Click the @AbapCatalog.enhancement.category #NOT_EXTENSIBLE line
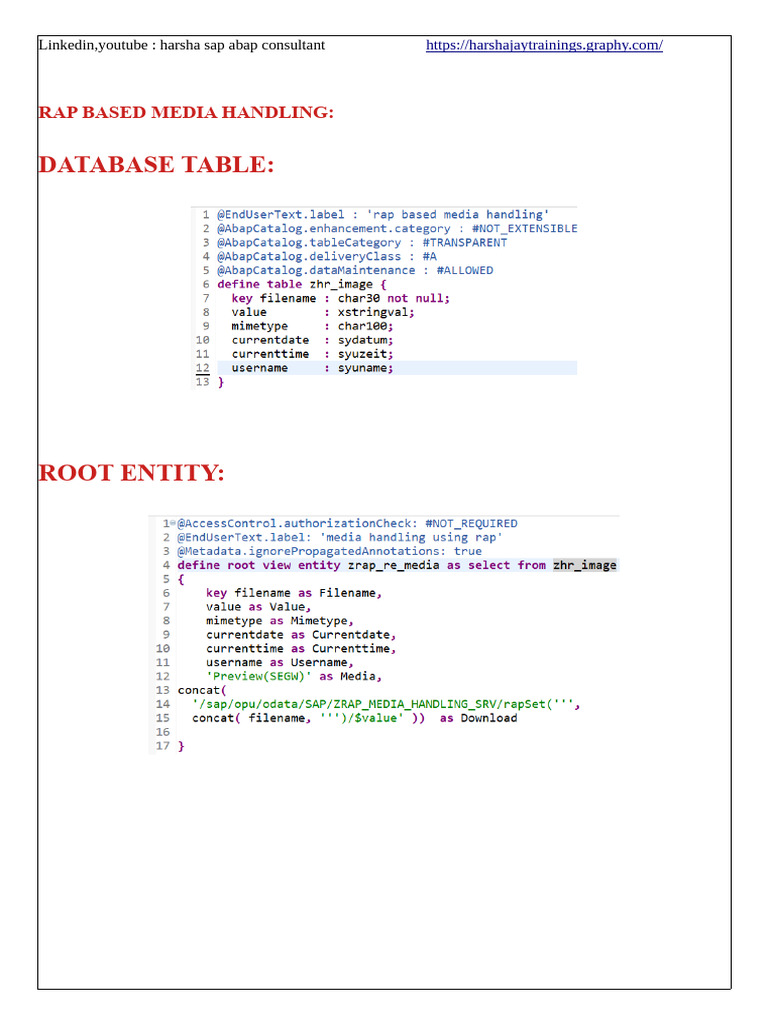 pyautogui.click(x=397, y=229)
